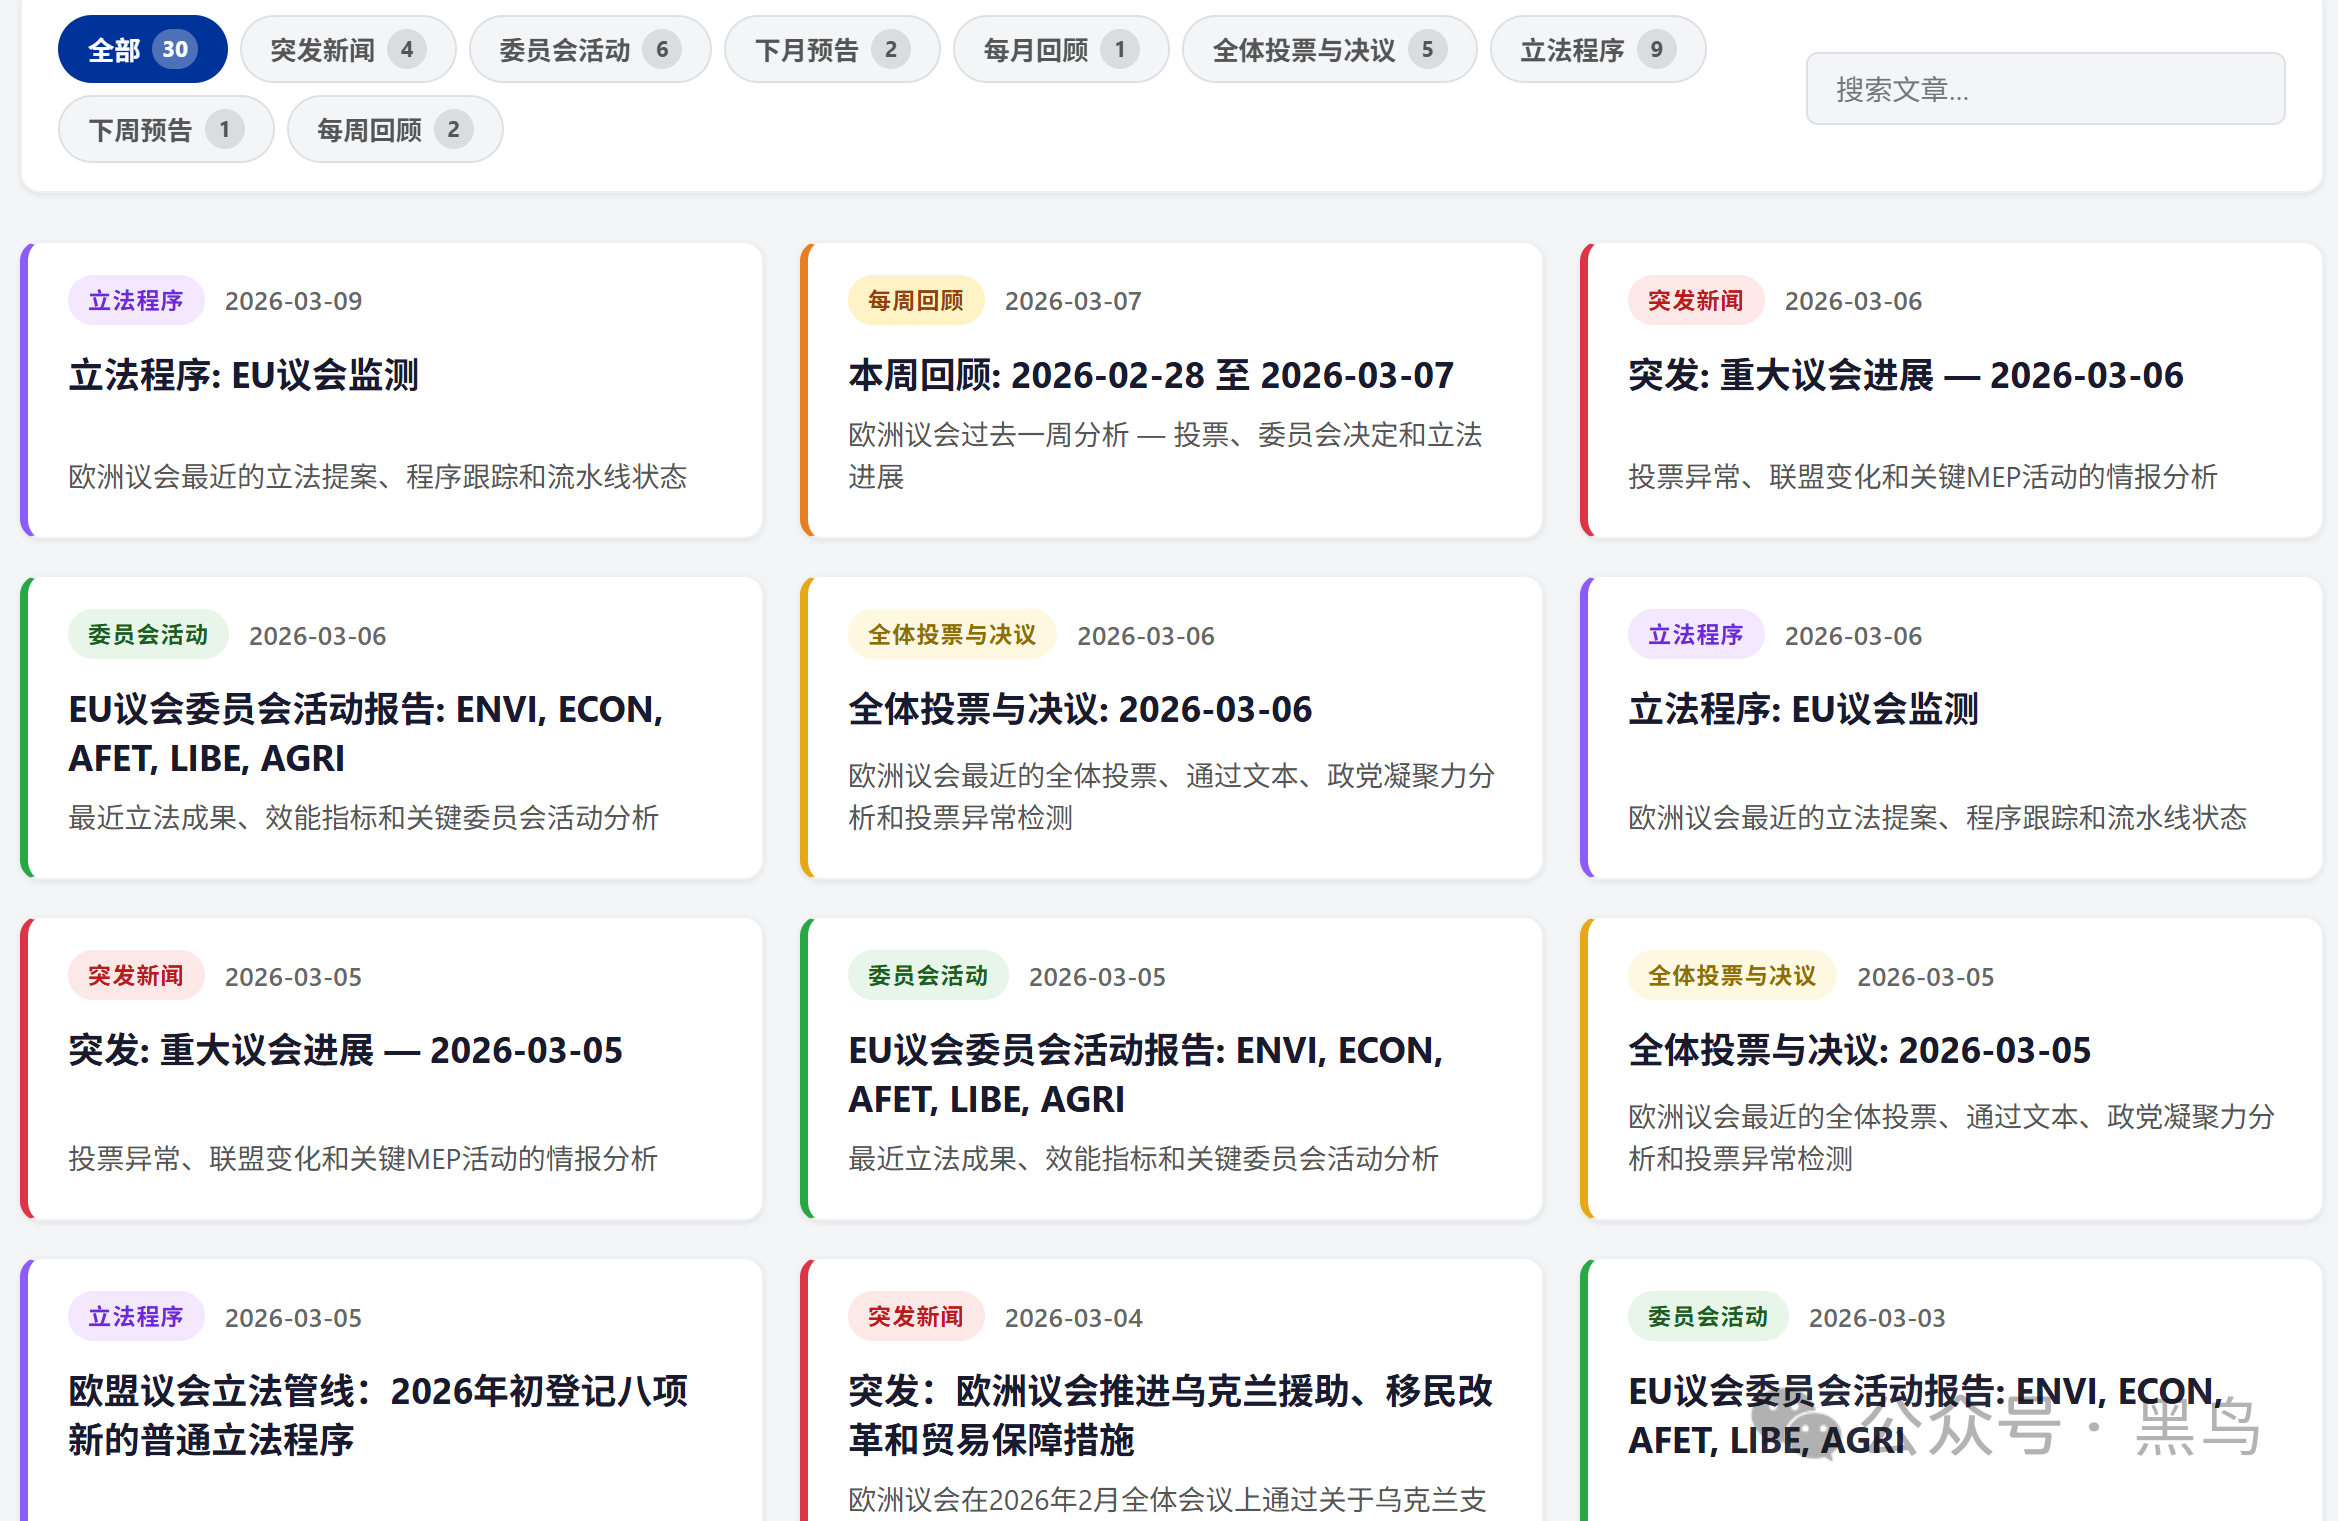Image resolution: width=2338 pixels, height=1521 pixels.
Task: Open 本周回顾 2026-02-28 至 2026-03-07 article
Action: pyautogui.click(x=1150, y=376)
